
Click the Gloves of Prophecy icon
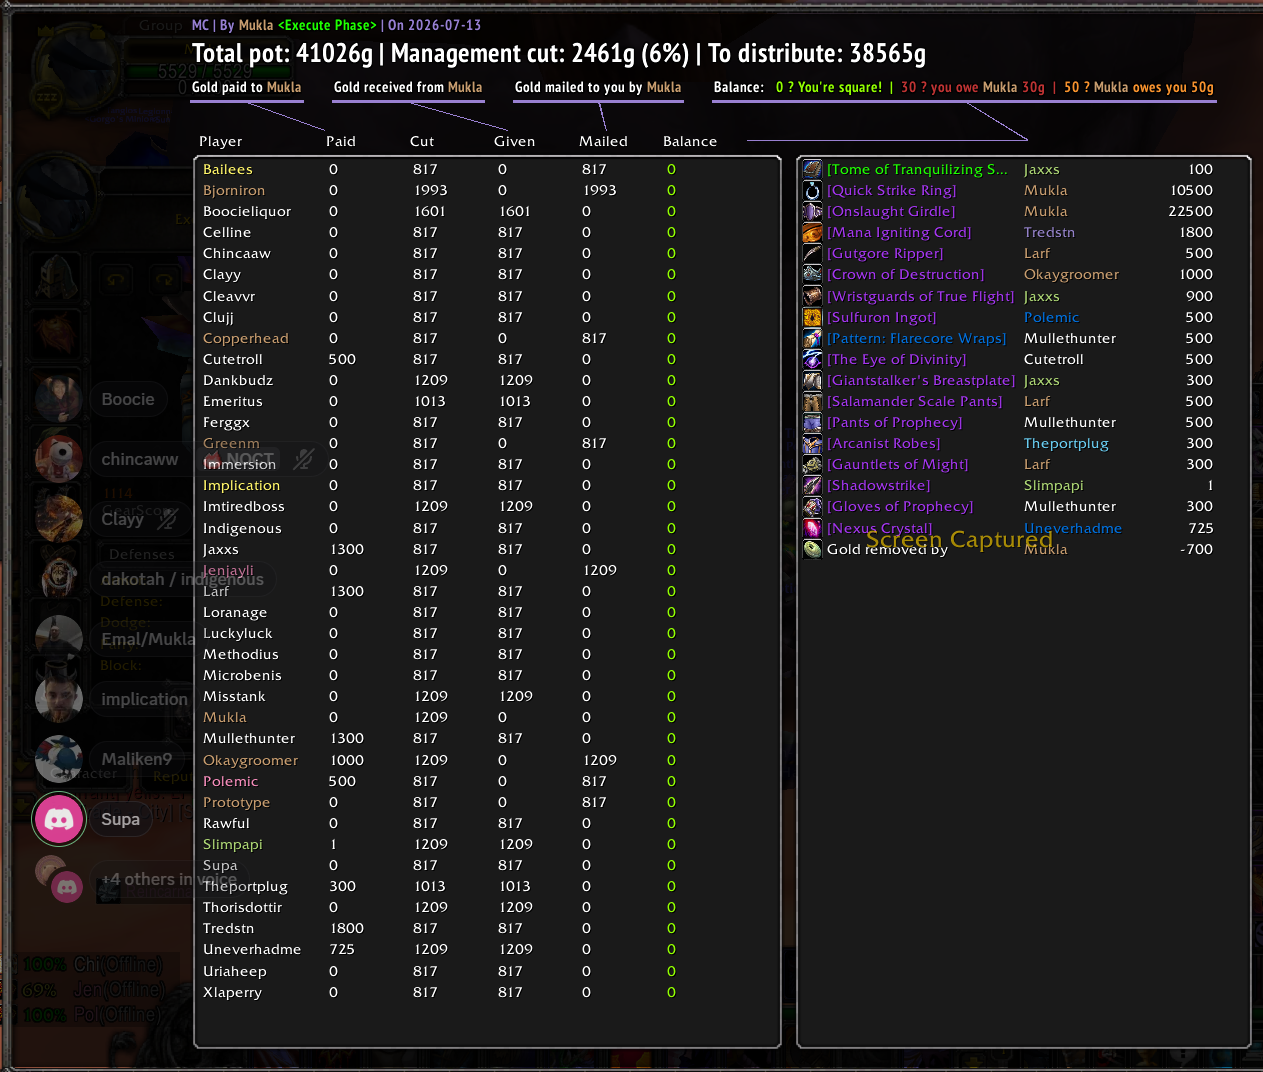(812, 506)
